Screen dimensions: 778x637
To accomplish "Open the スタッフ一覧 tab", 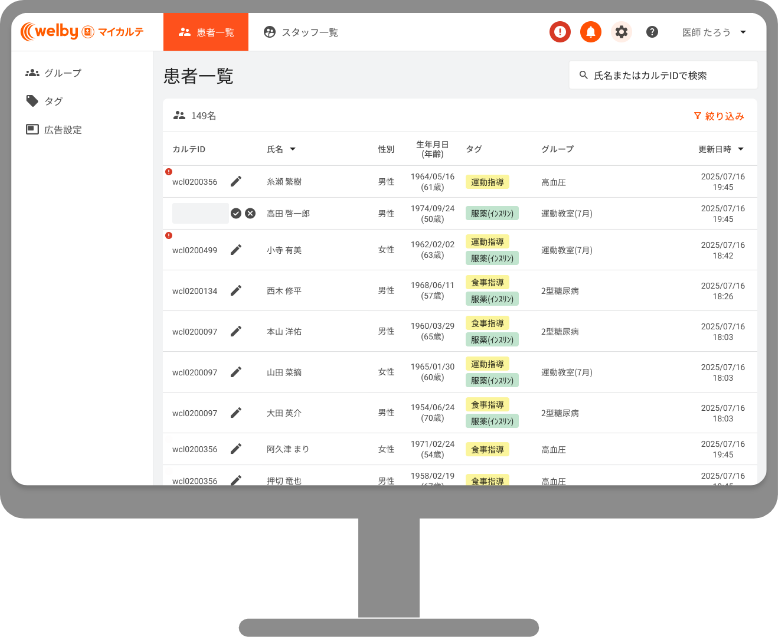I will click(300, 32).
